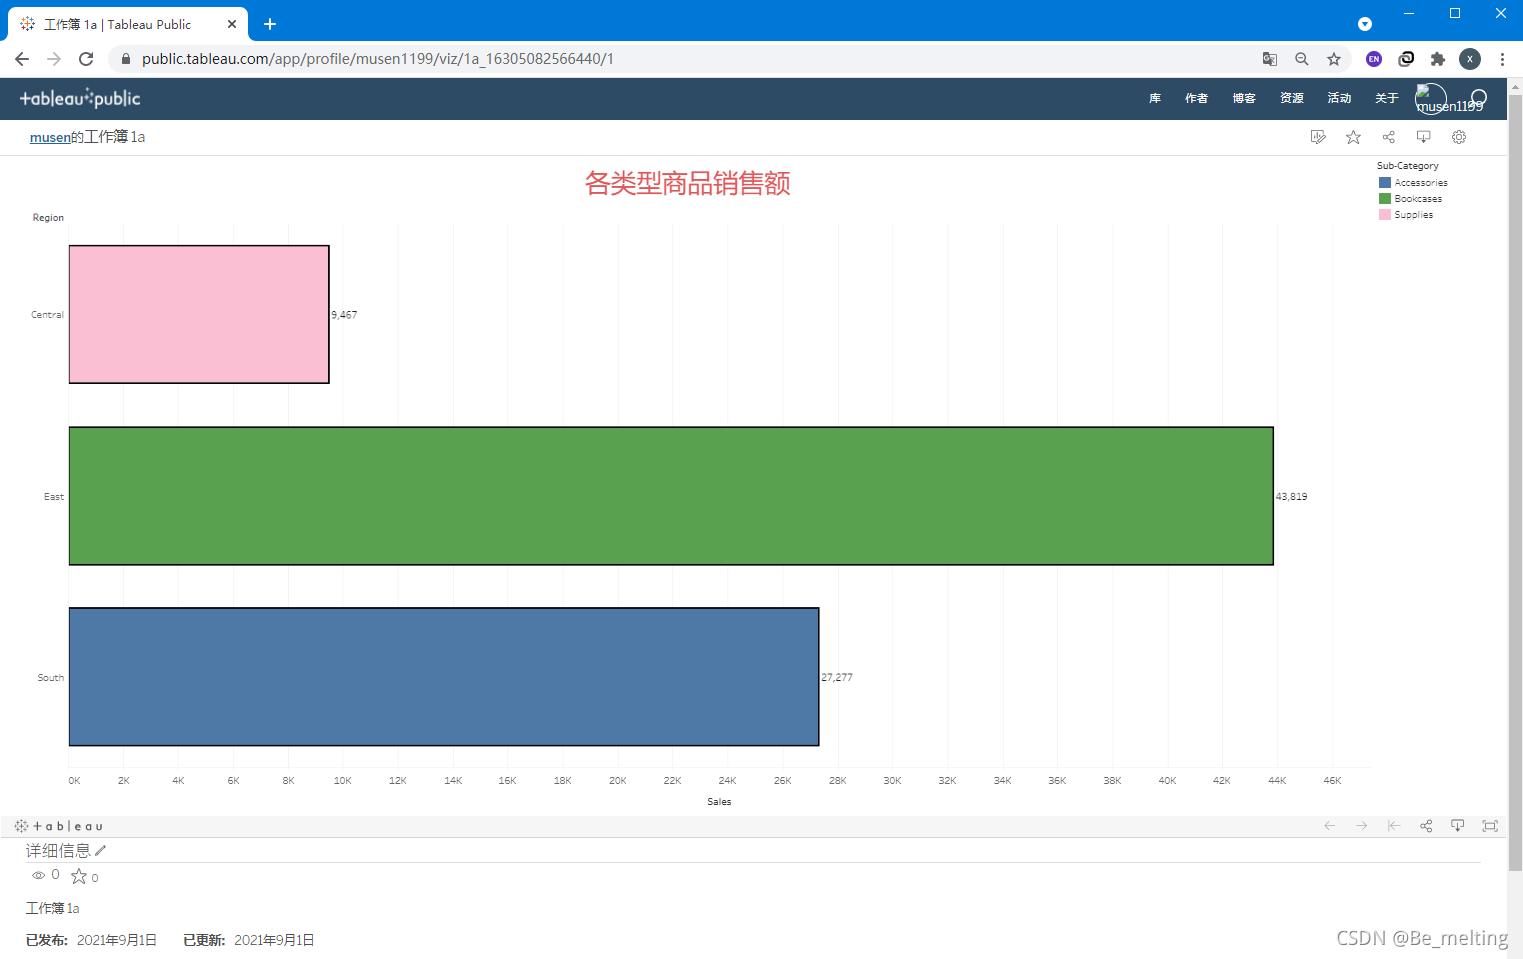Reload the Tableau Public page
1523x959 pixels.
86,59
